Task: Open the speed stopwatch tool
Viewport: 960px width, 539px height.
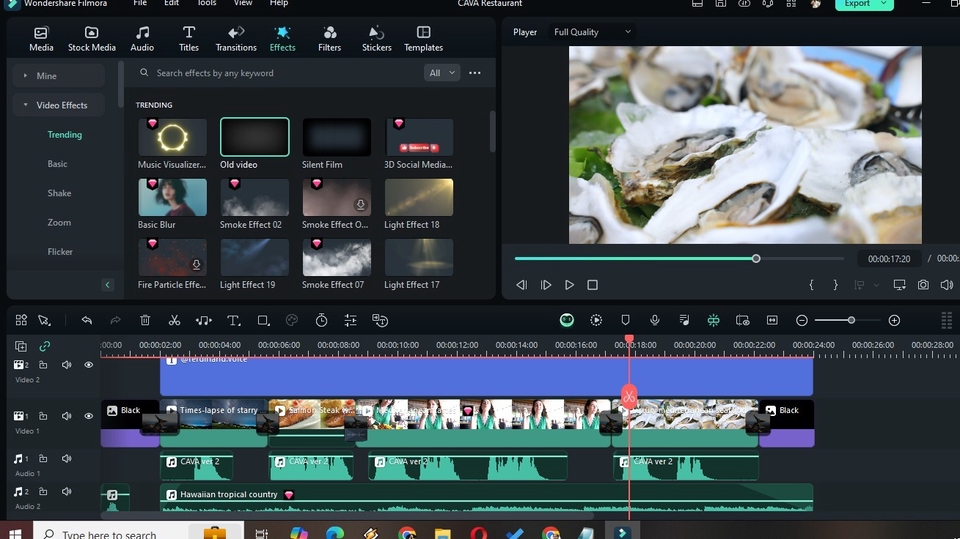Action: 321,320
